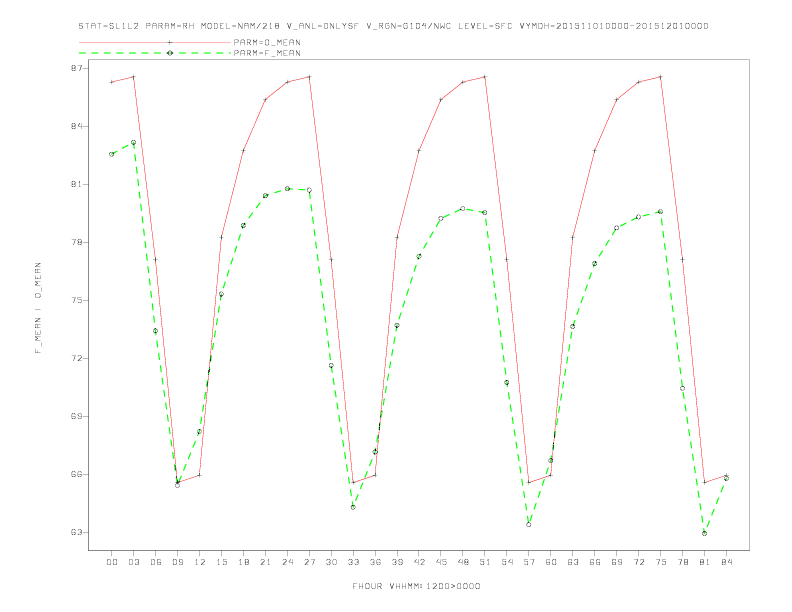
Task: Click the 84 forecast hour x-axis label
Action: (726, 562)
